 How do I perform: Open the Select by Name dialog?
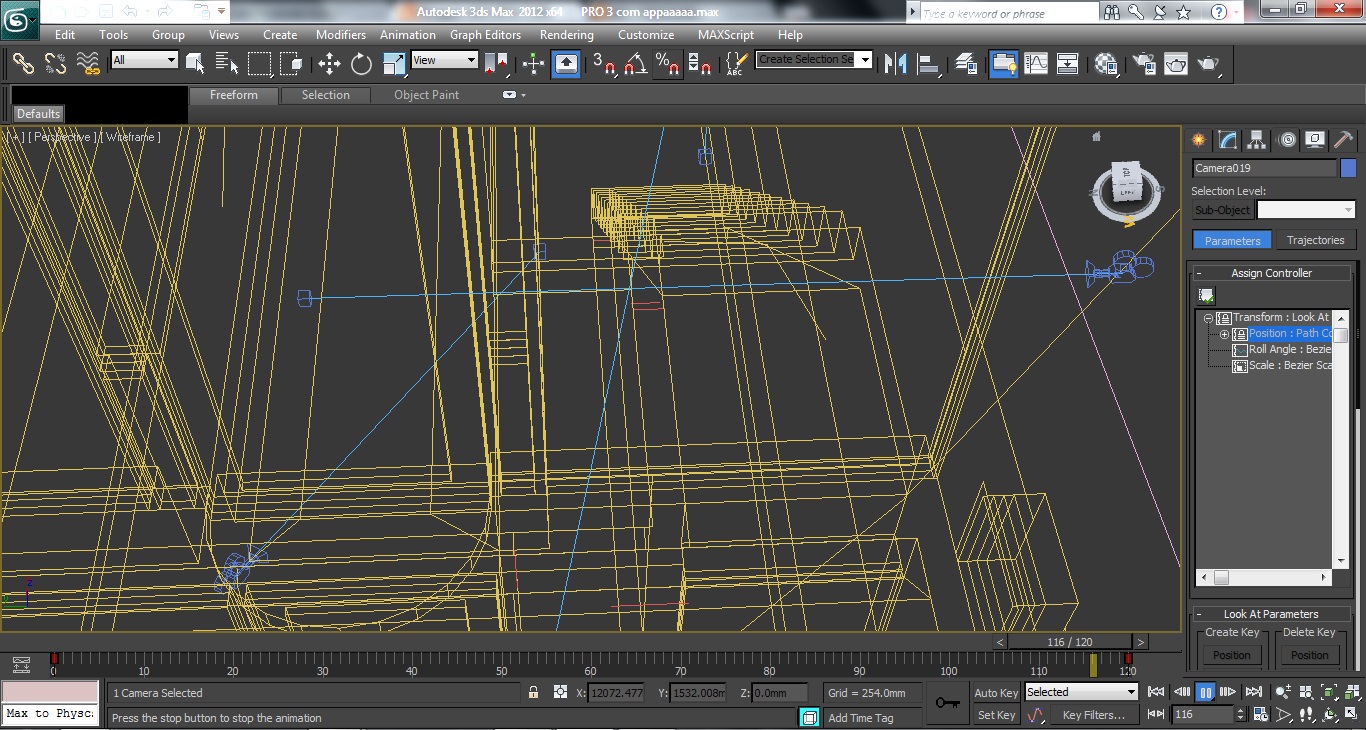click(x=227, y=63)
